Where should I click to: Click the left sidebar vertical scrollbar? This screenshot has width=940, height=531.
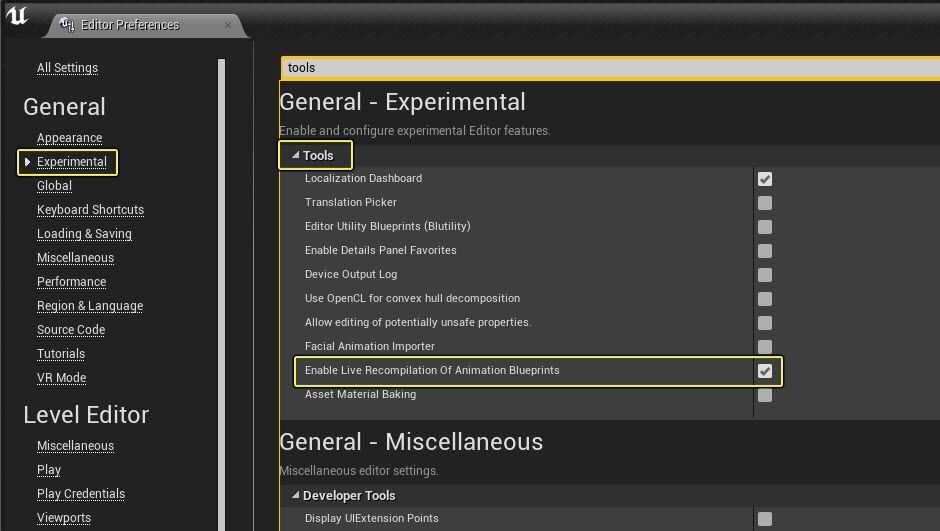222,290
